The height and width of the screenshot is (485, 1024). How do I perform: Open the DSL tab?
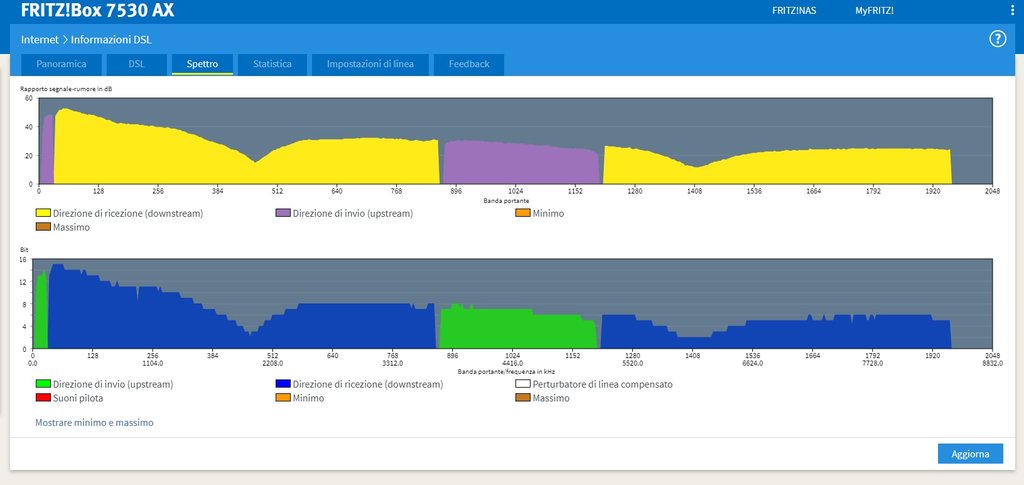137,64
